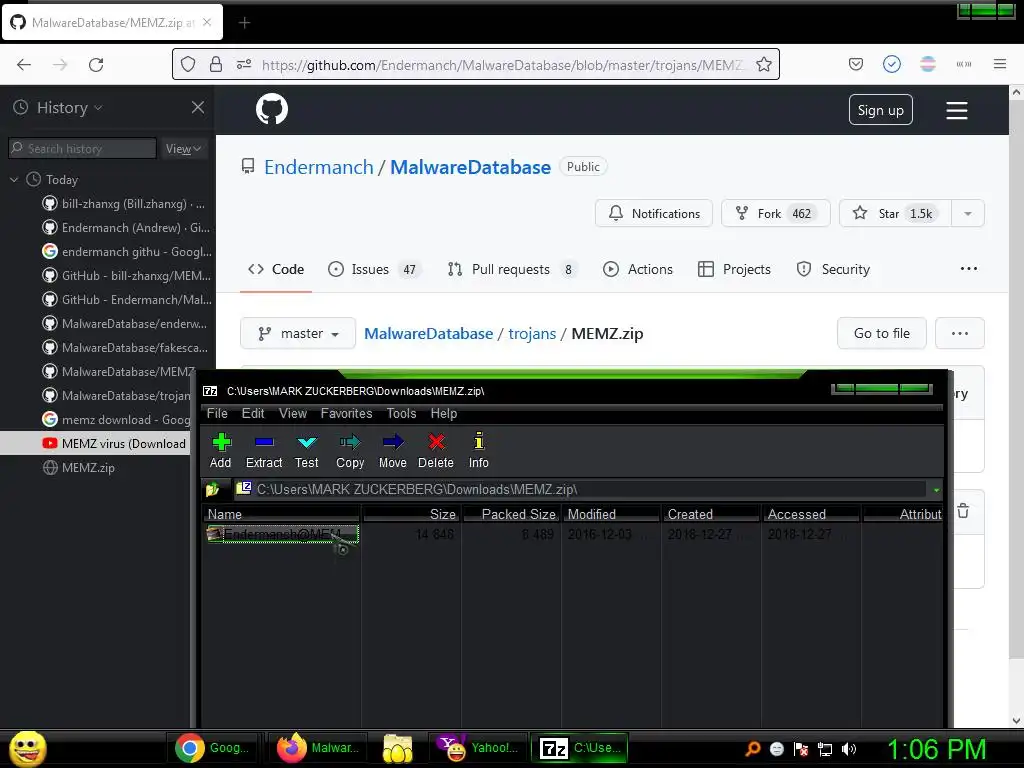The height and width of the screenshot is (768, 1024).
Task: Open the 7-Zip Tools menu
Action: [x=401, y=413]
